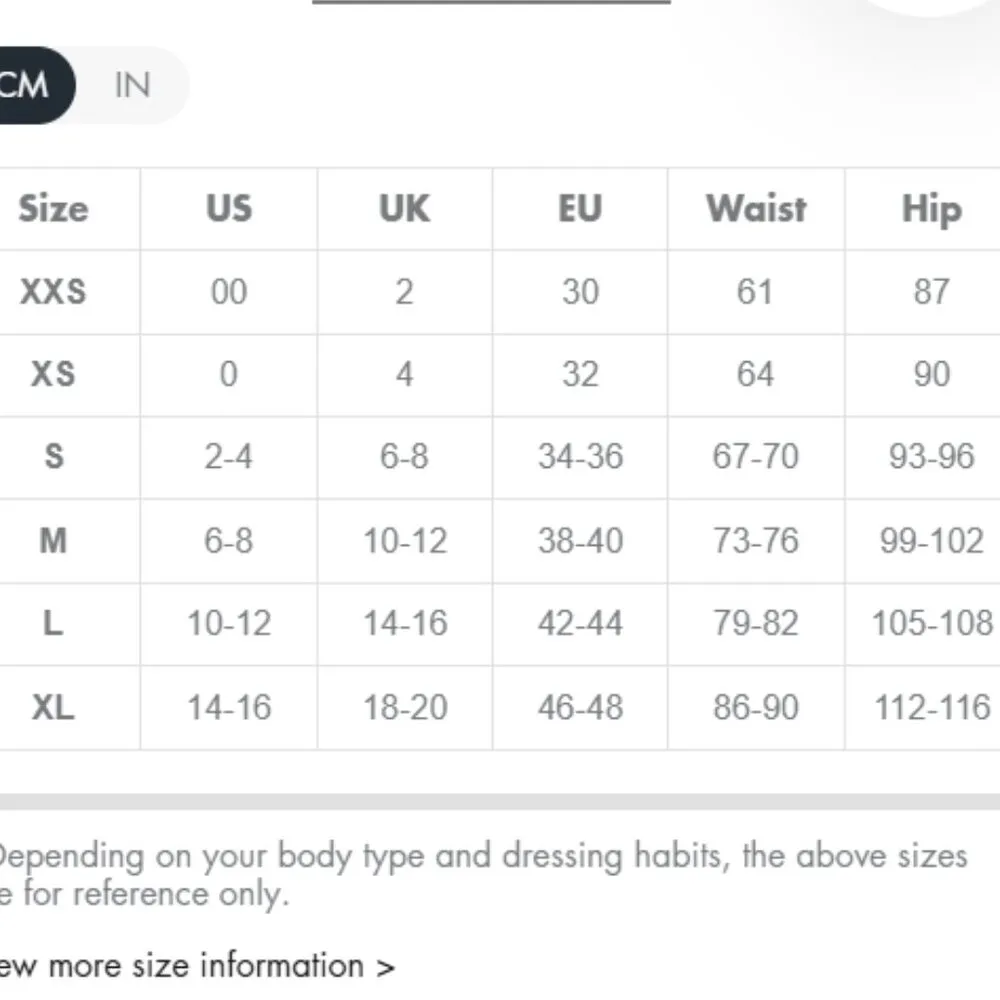This screenshot has height=1000, width=1000.
Task: Select the XL size row label
Action: coord(53,707)
